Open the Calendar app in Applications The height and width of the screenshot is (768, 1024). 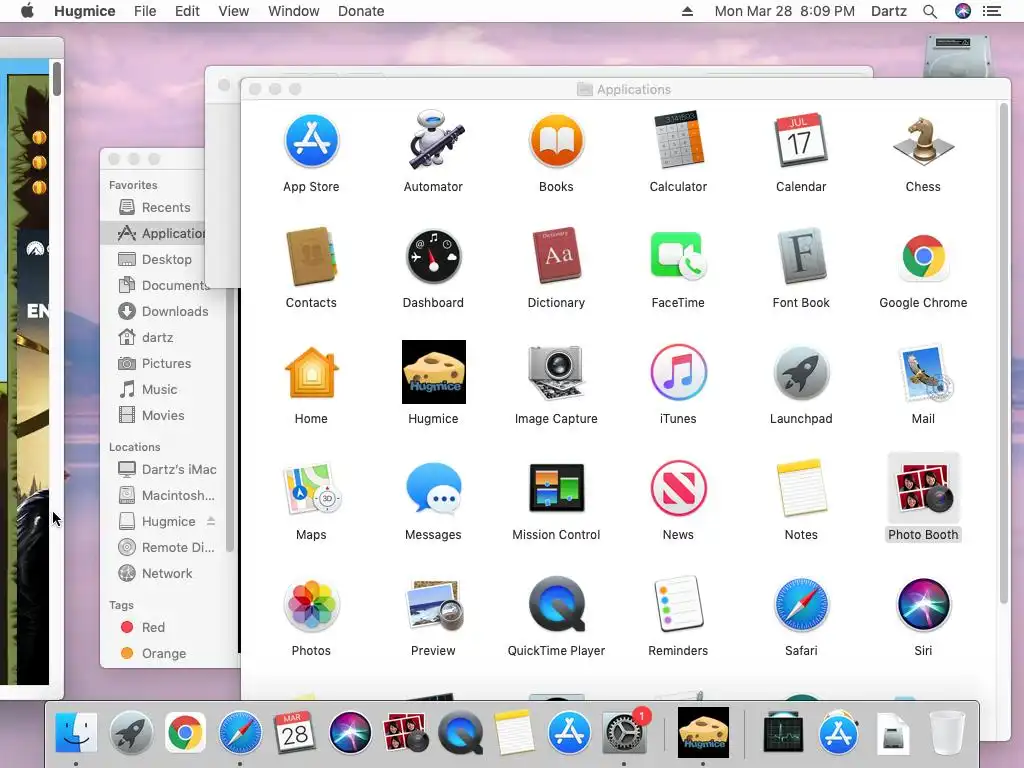[x=801, y=140]
